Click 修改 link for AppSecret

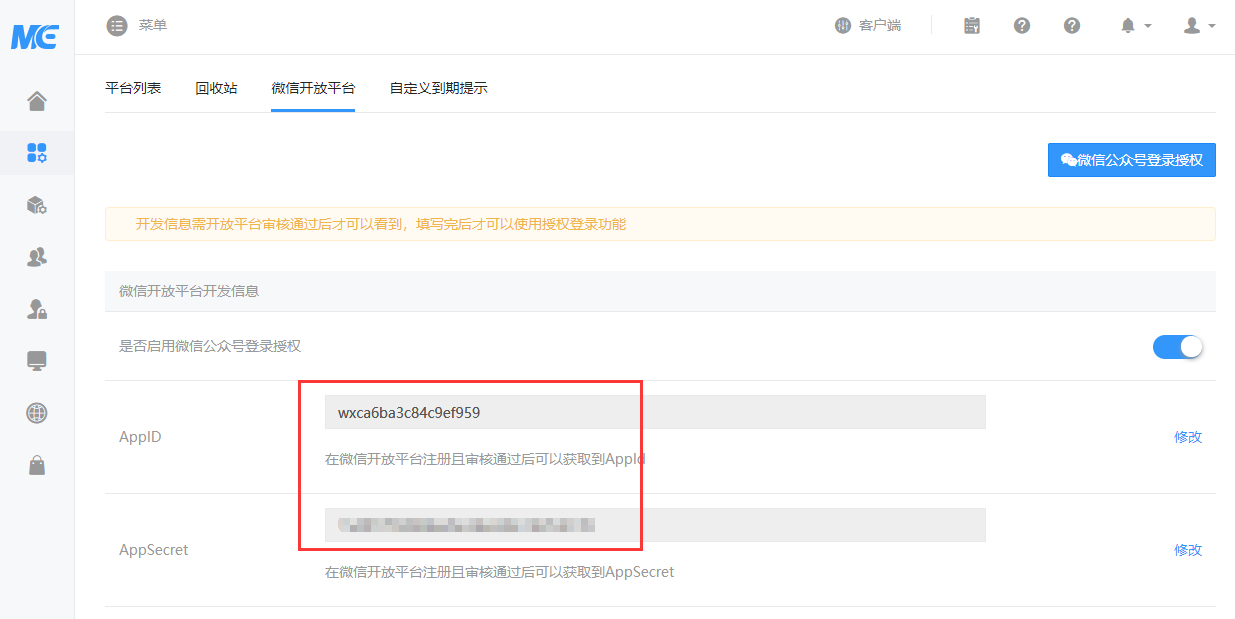point(1188,550)
